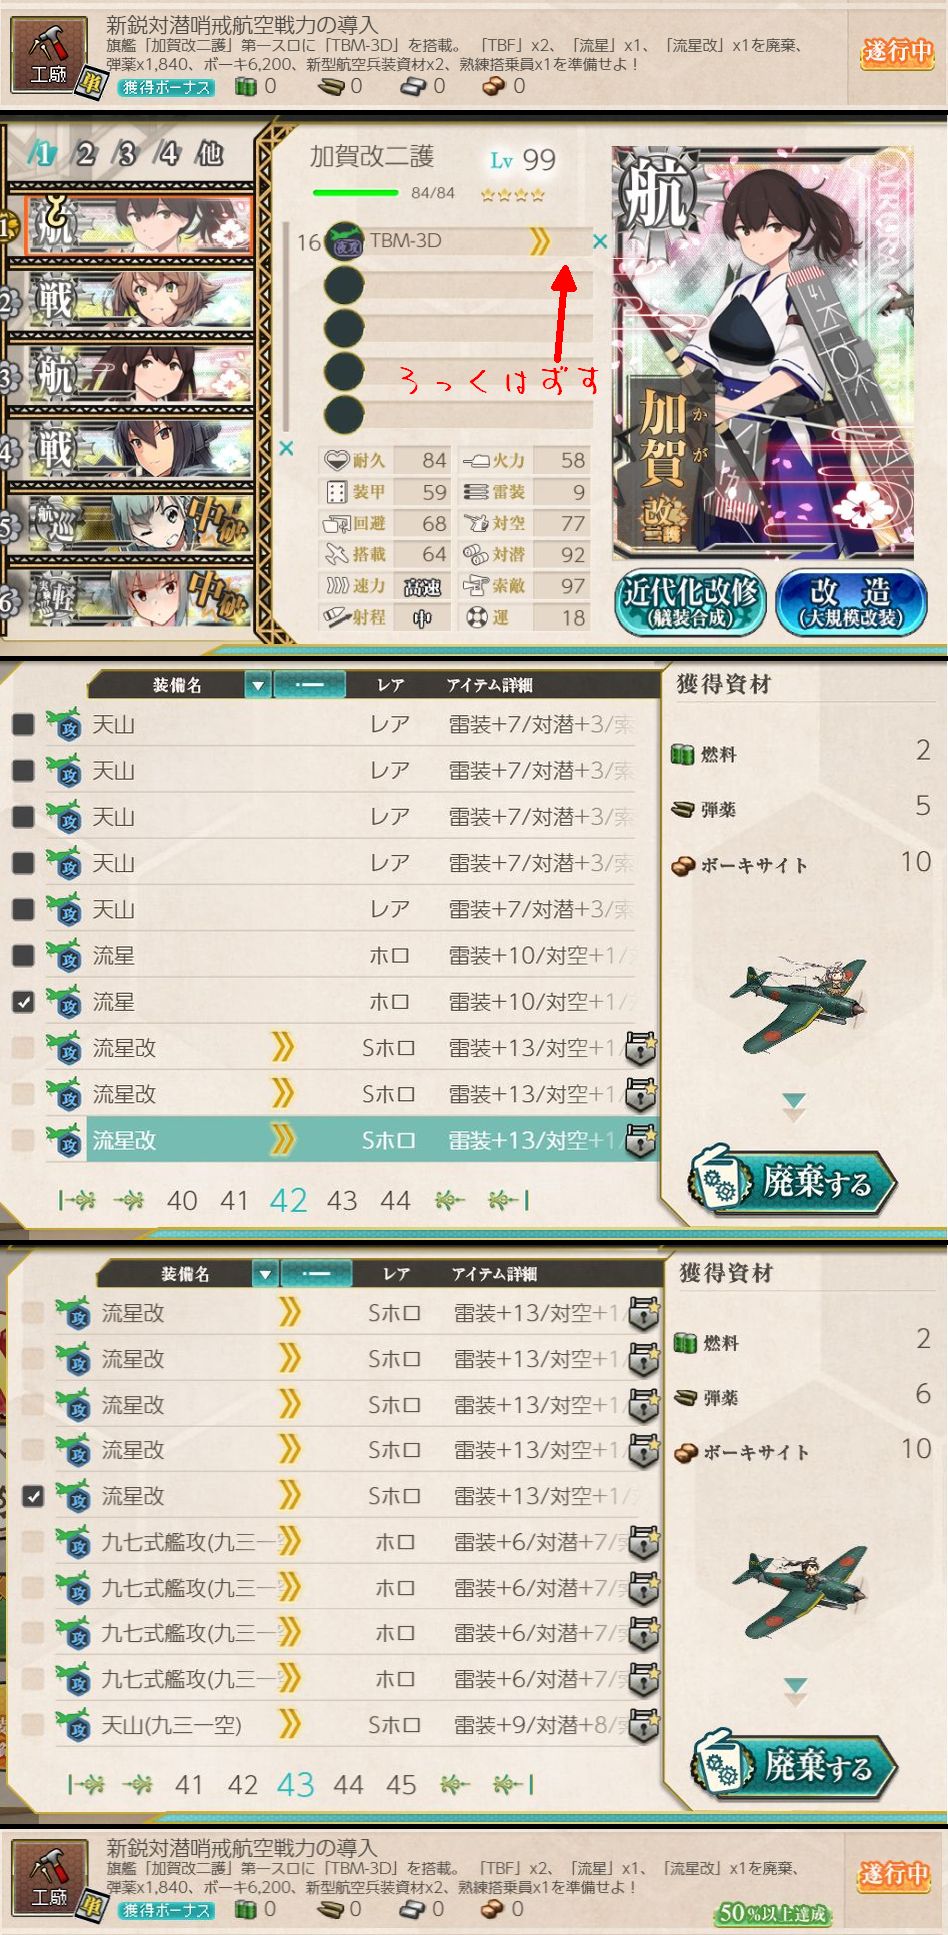The height and width of the screenshot is (1935, 948).
Task: Click the x icon left of the stats panel
Action: point(286,449)
